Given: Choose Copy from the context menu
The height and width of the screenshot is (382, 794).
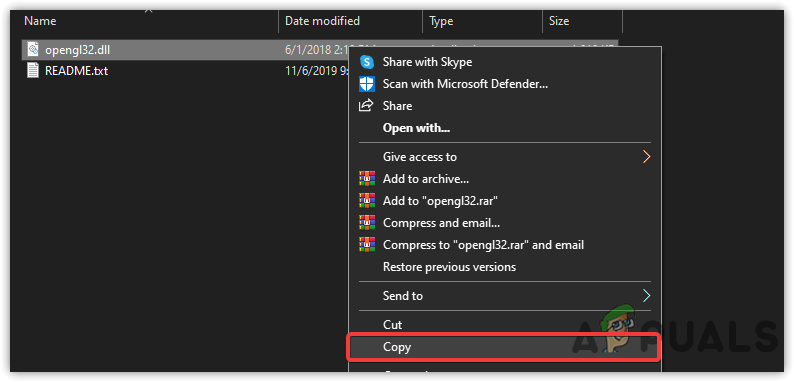Looking at the screenshot, I should [504, 347].
